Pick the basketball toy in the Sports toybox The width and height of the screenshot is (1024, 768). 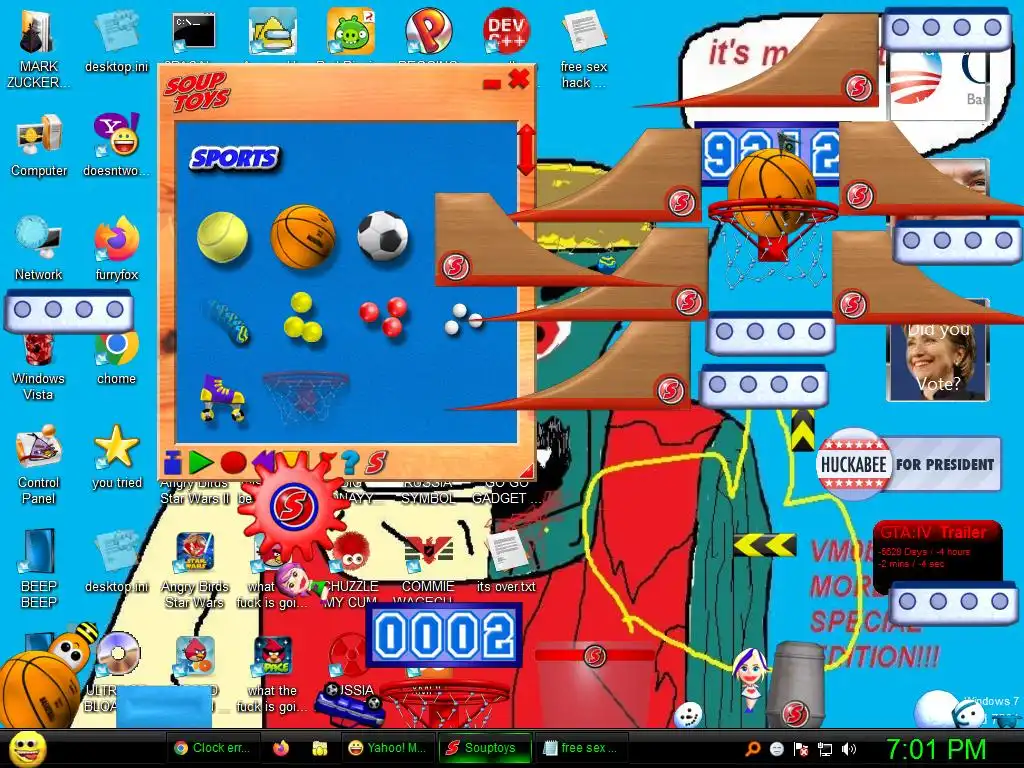click(x=302, y=236)
